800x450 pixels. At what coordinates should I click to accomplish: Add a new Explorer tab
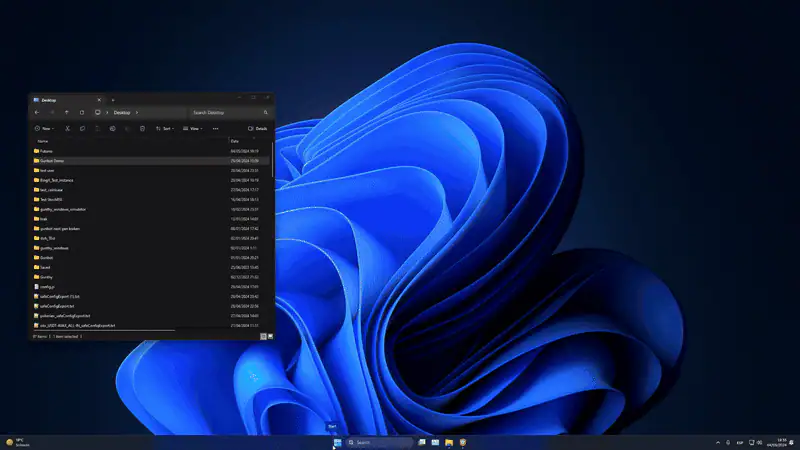point(113,100)
